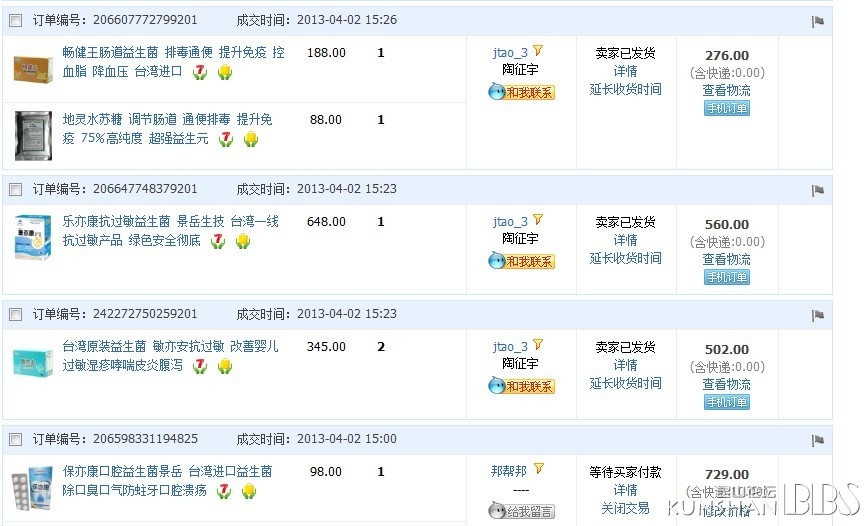
Task: Open 详情 link of the 560.00 order
Action: [626, 240]
